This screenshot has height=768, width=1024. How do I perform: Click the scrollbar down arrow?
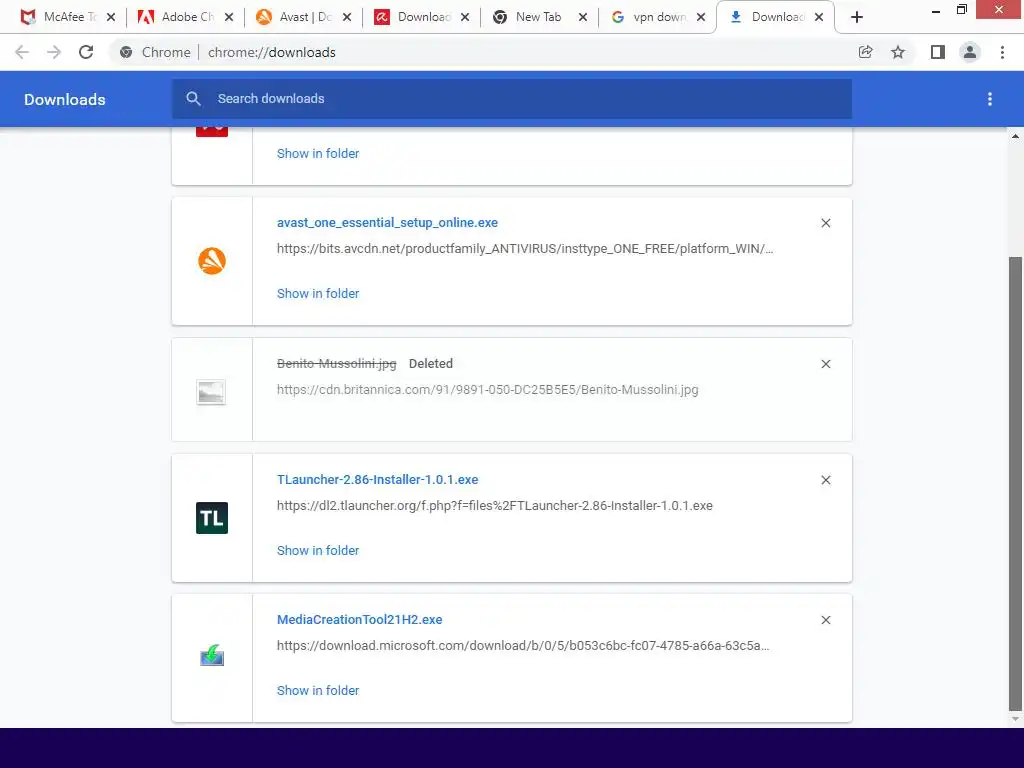pyautogui.click(x=1015, y=719)
